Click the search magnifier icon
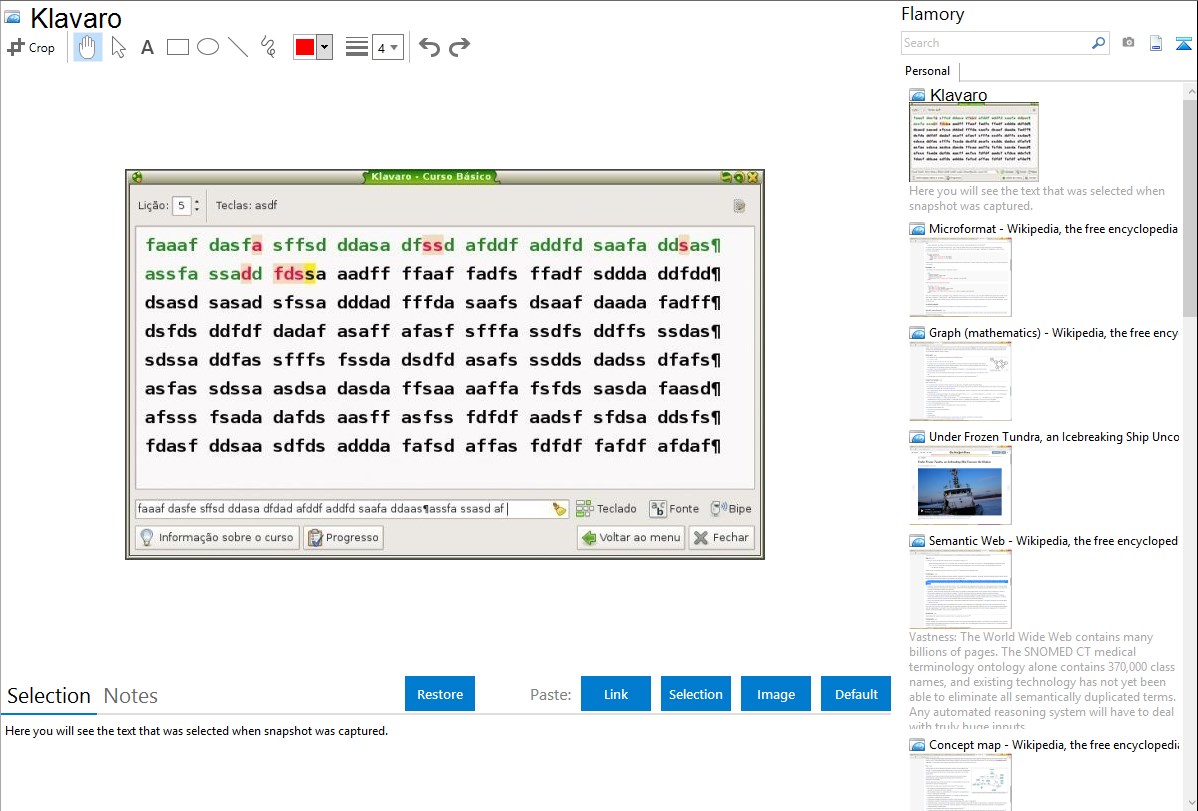This screenshot has width=1198, height=811. (1099, 43)
